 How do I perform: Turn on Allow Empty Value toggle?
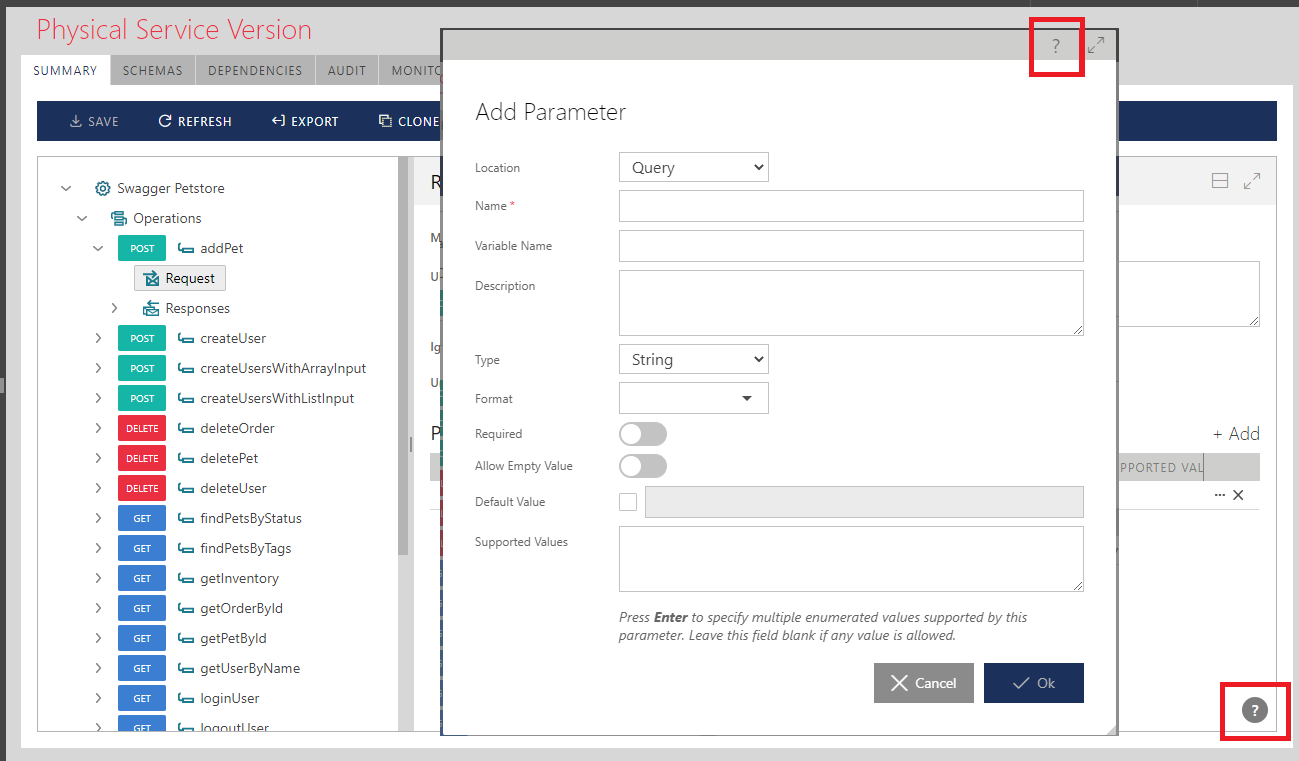pos(642,466)
